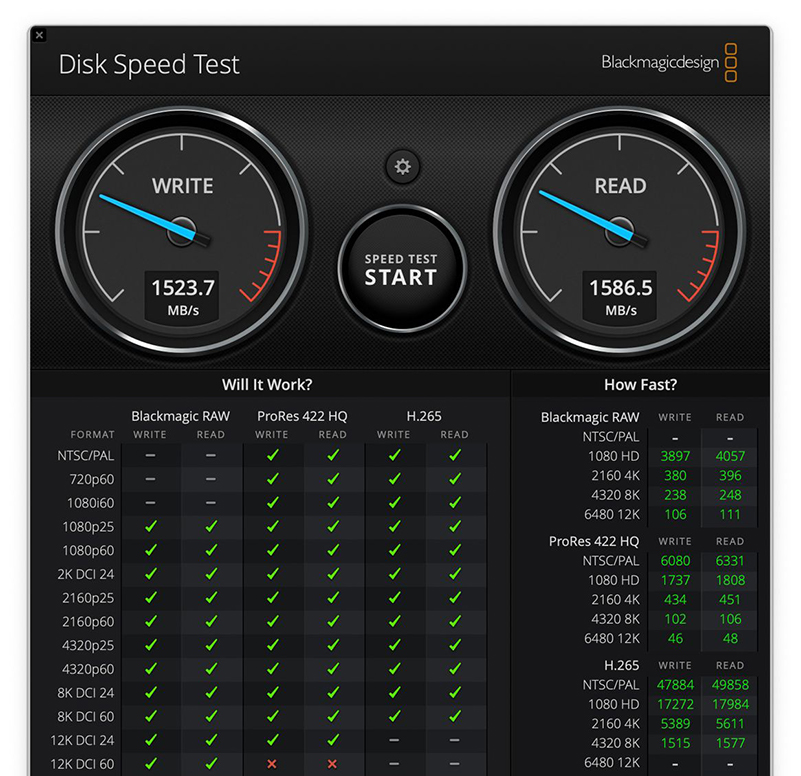Screen dimensions: 801x776
Task: Click the red X for ProRes 12K DCI 60 read
Action: (333, 764)
